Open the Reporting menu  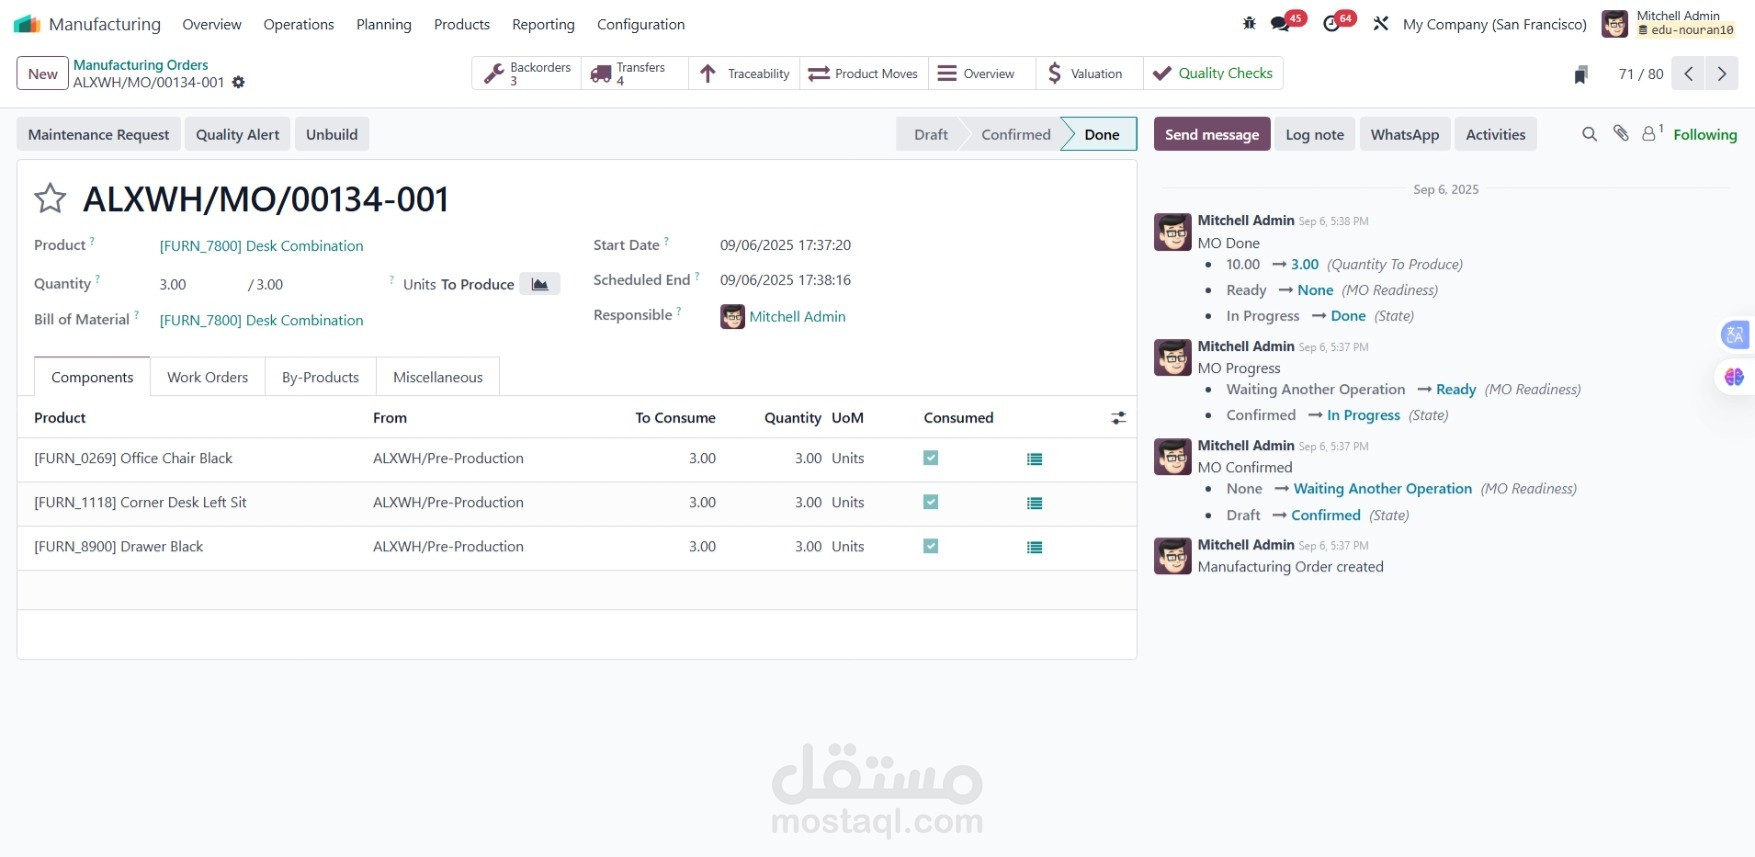[x=543, y=24]
